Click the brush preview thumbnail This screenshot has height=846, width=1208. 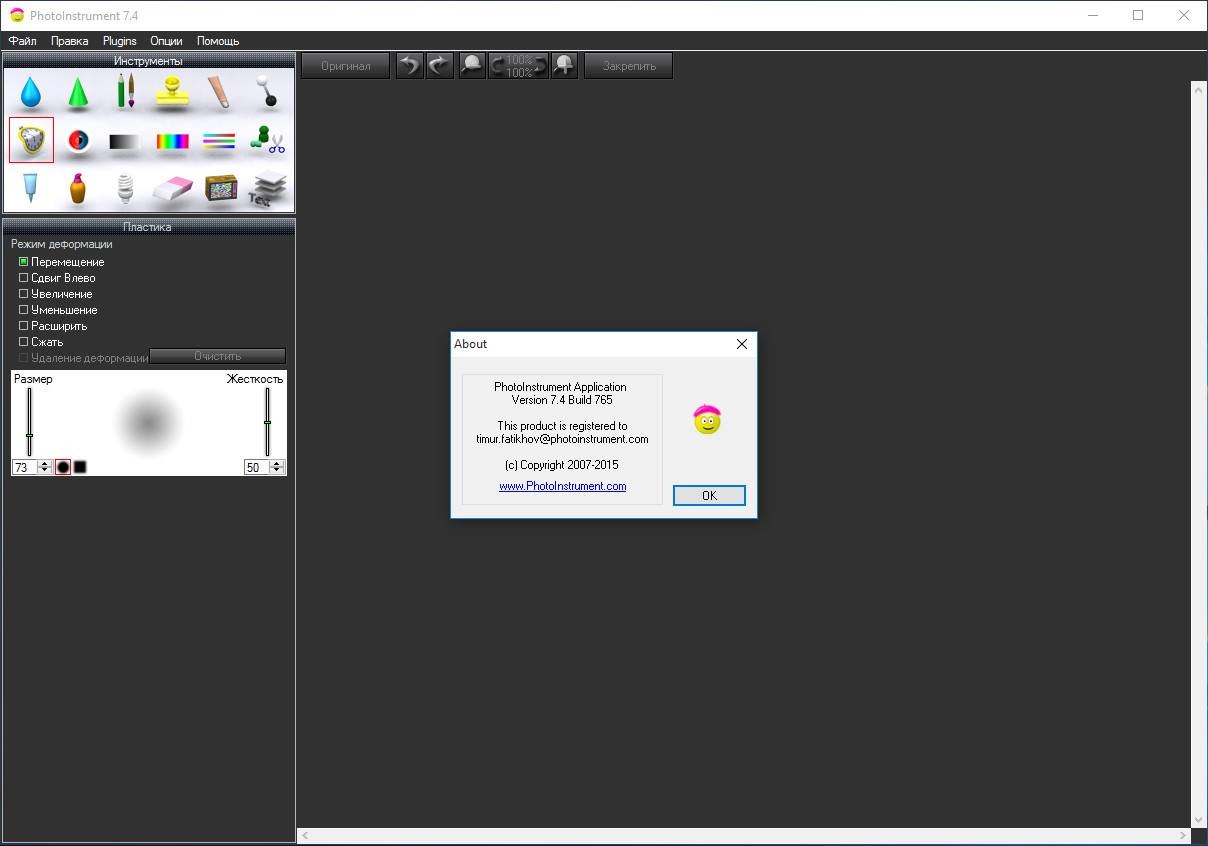click(x=148, y=423)
